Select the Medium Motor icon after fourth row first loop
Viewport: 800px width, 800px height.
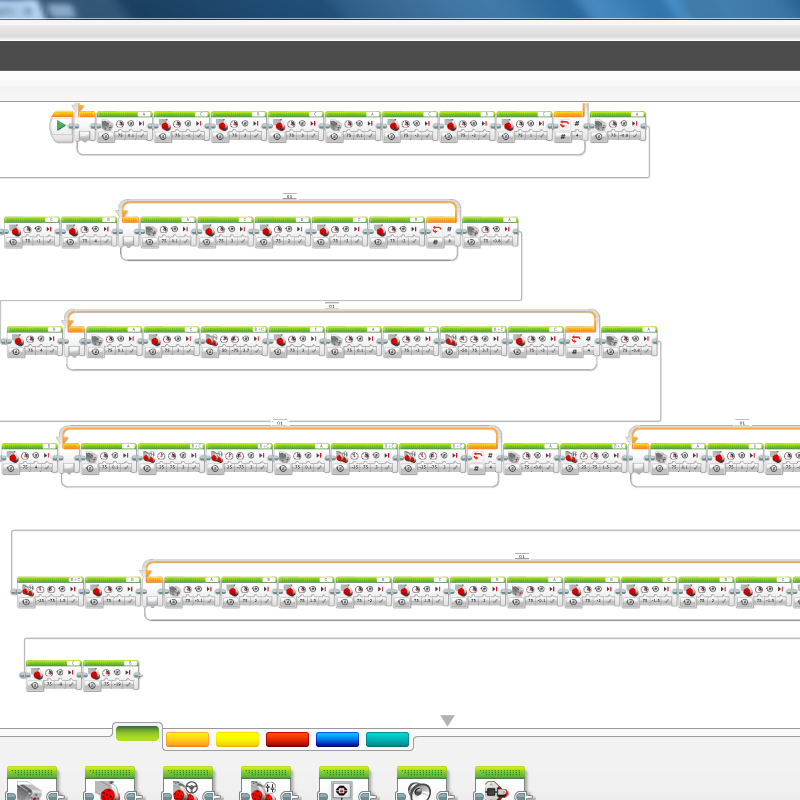[x=514, y=457]
